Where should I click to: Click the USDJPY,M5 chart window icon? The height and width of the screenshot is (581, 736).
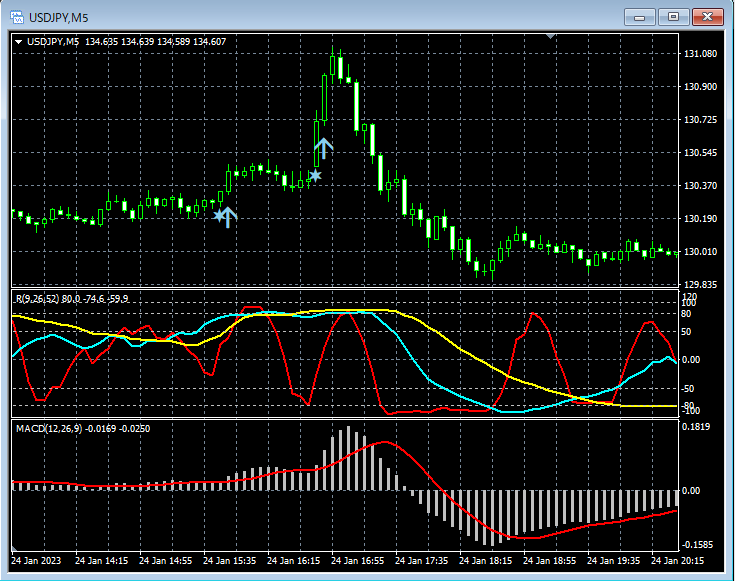[17, 17]
